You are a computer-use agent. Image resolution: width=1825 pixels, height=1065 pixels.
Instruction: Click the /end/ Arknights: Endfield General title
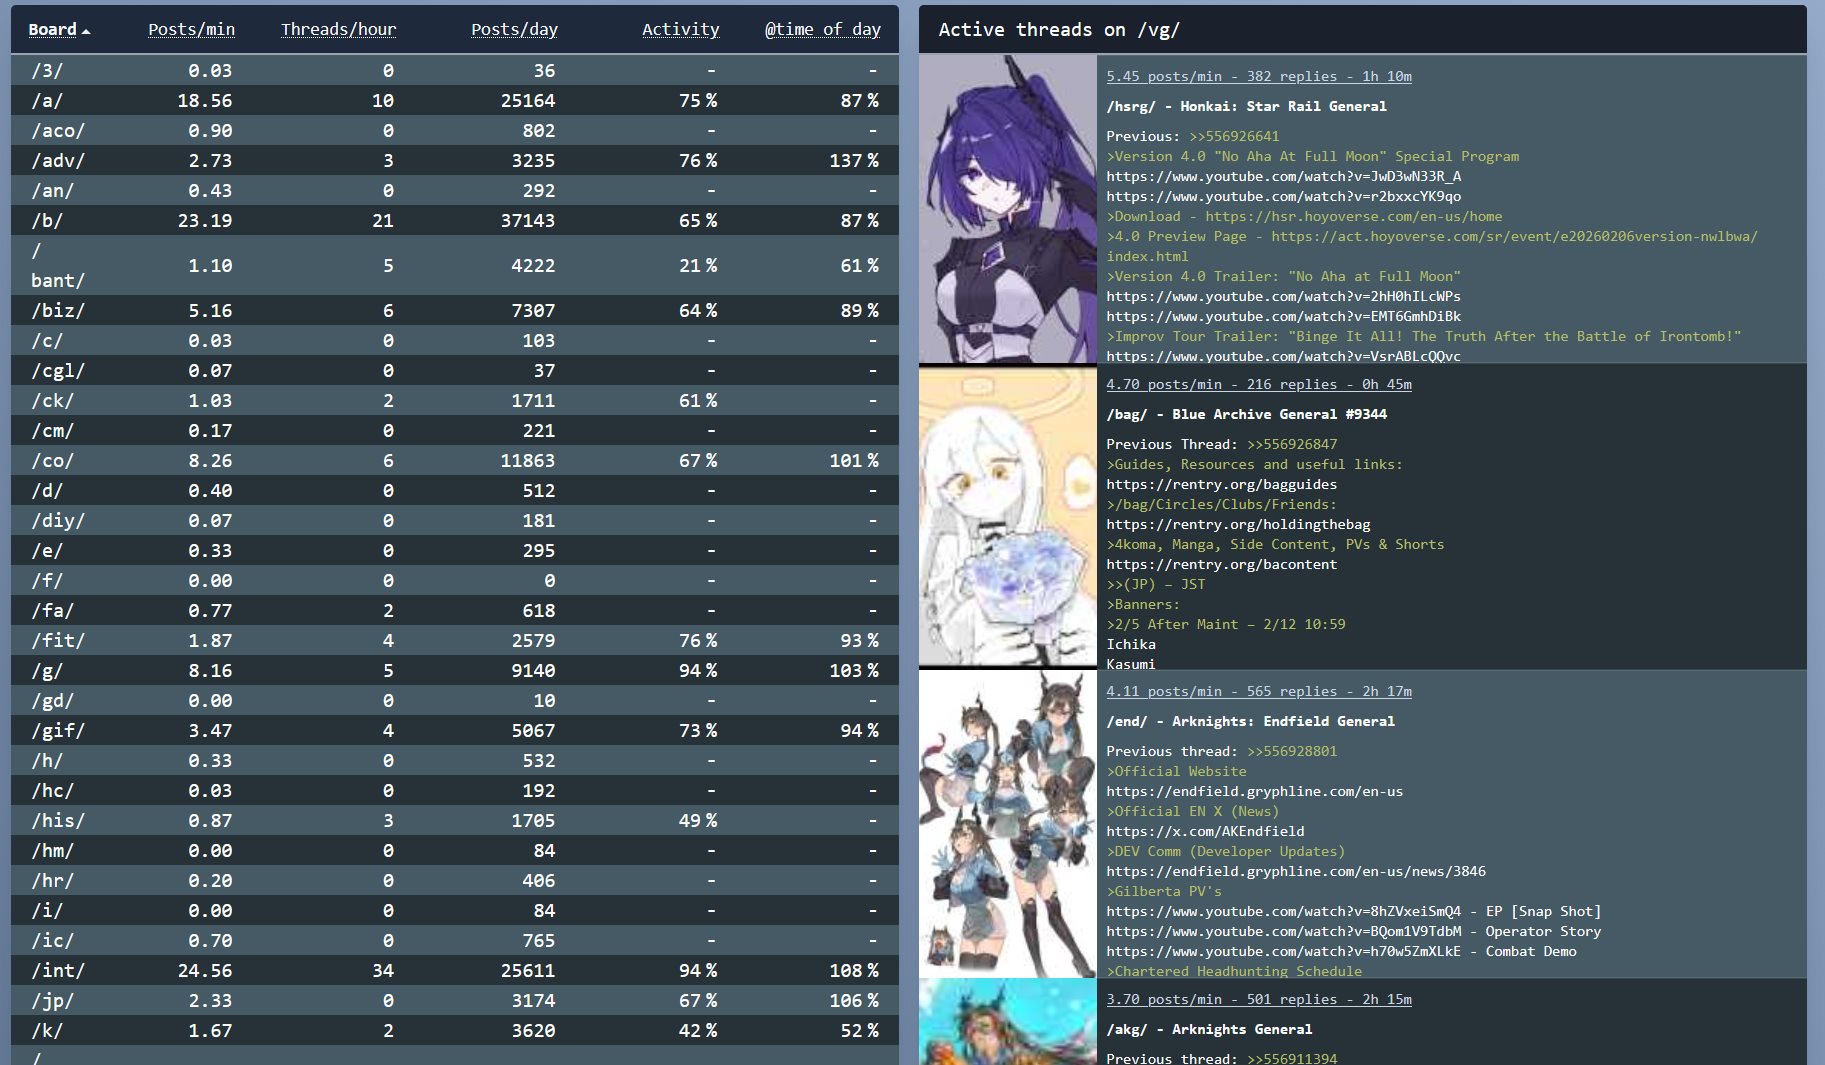[1250, 721]
